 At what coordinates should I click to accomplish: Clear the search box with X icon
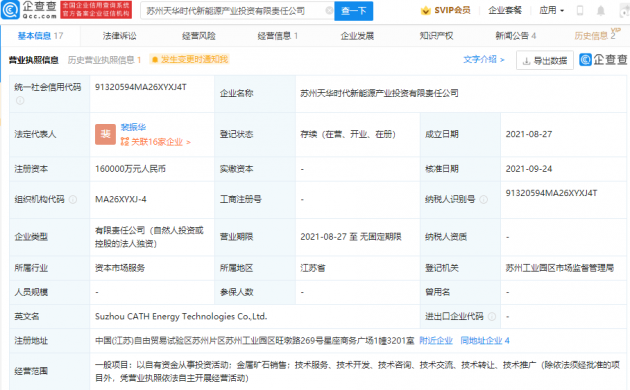pos(329,10)
